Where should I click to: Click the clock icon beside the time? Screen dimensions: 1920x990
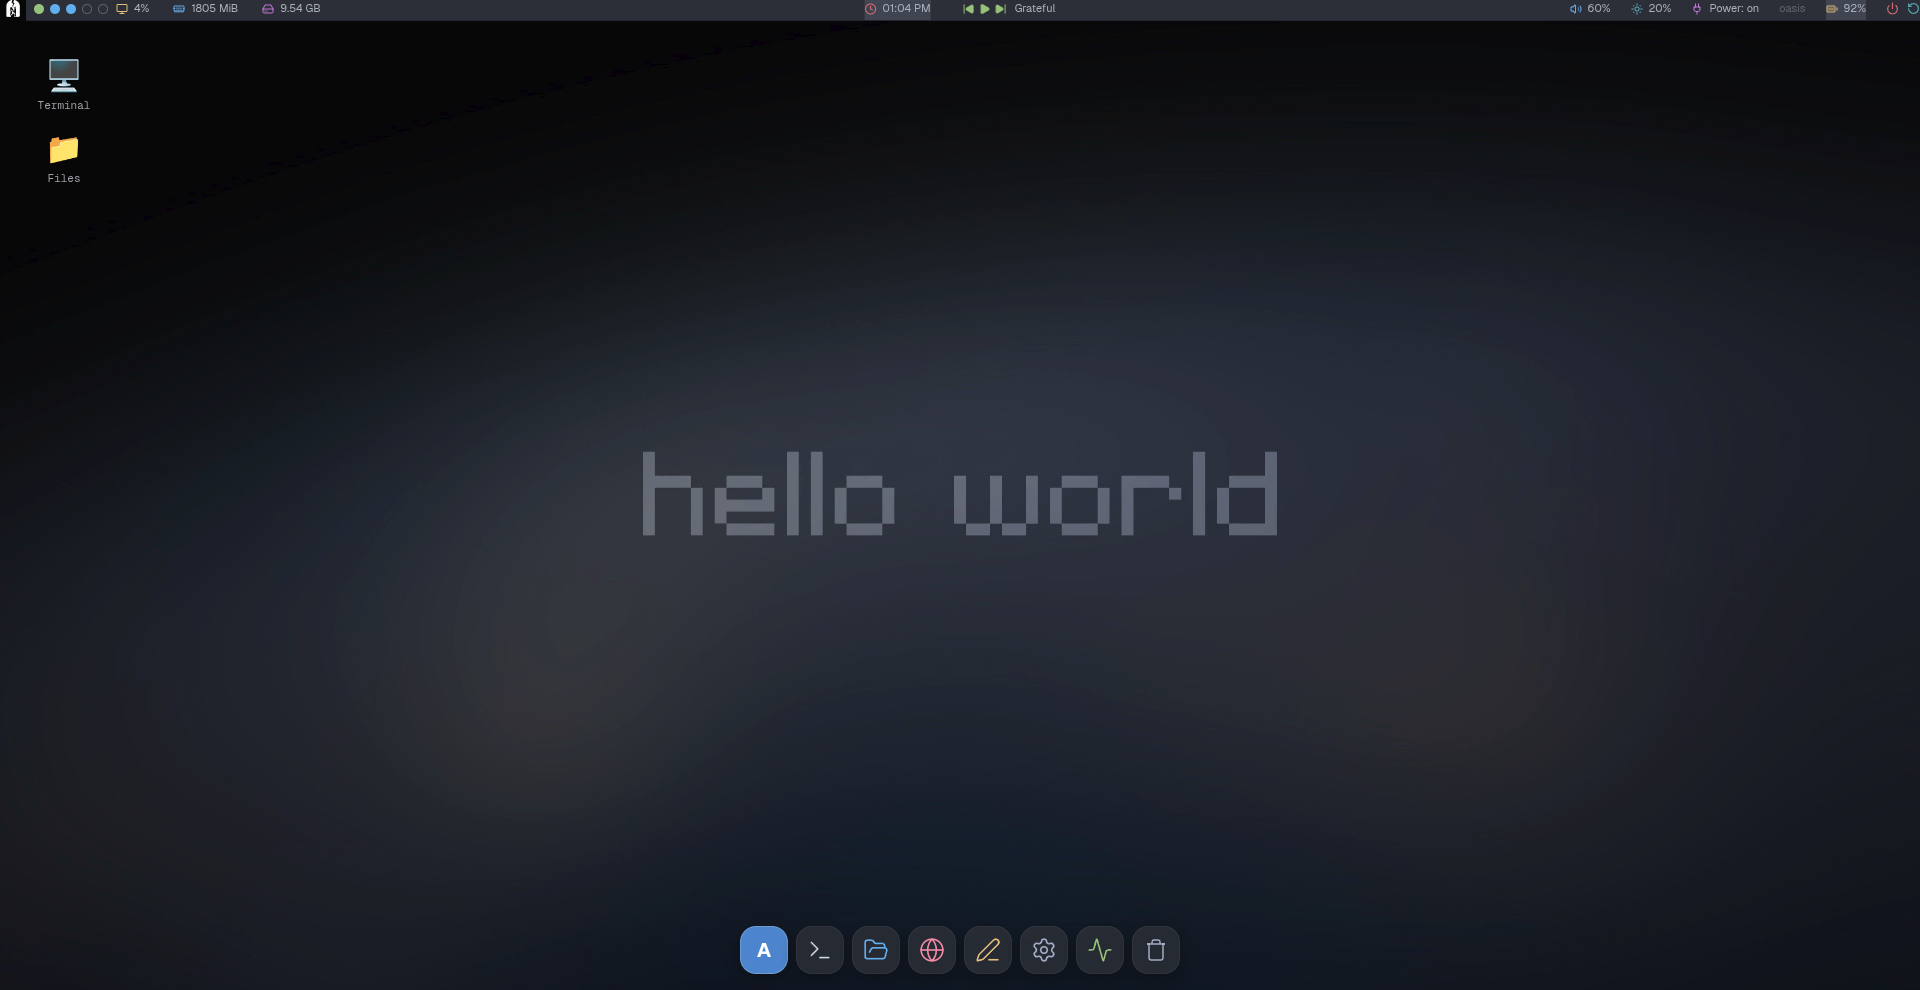point(871,9)
